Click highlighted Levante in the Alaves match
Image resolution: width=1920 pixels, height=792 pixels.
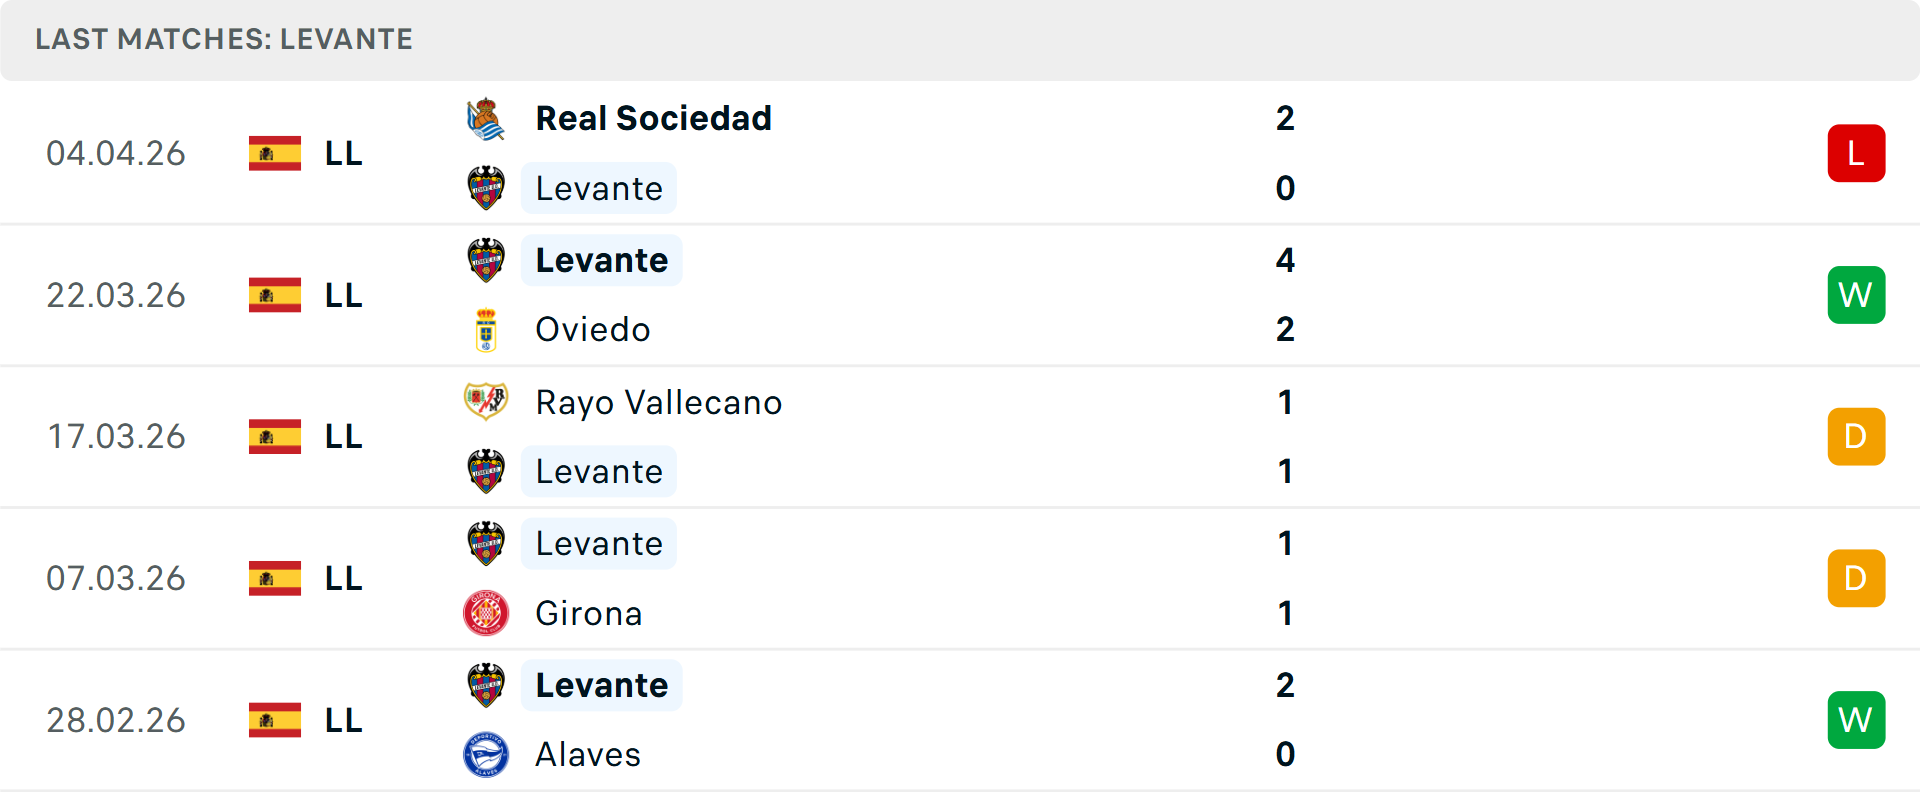pos(601,685)
